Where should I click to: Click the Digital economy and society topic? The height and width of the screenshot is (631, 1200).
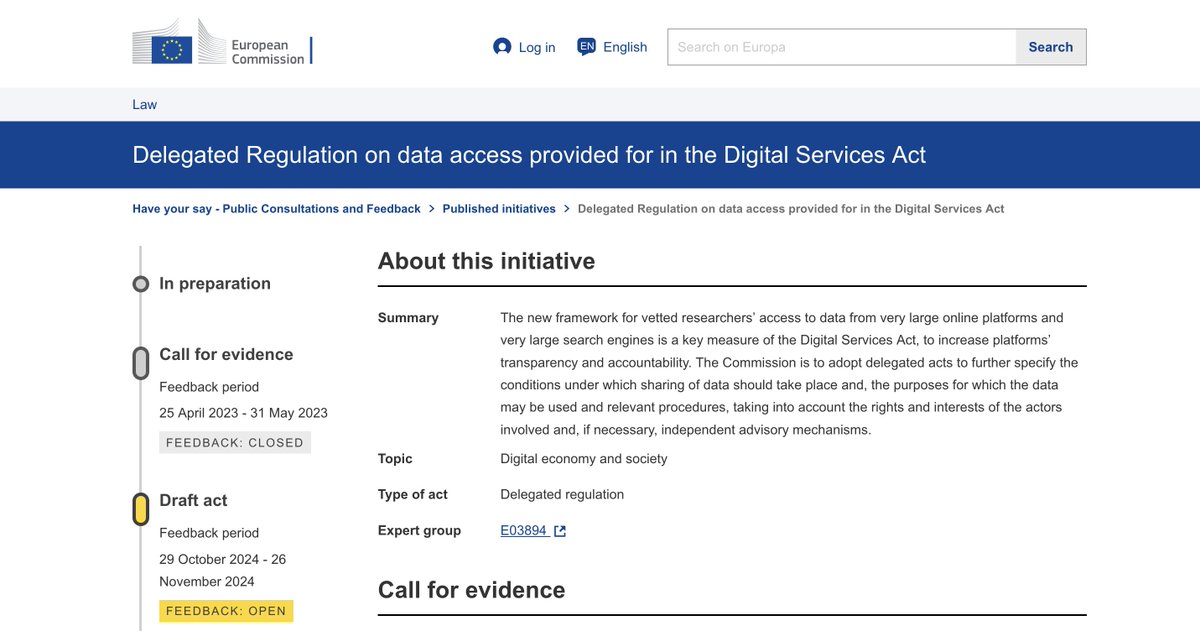[x=584, y=459]
